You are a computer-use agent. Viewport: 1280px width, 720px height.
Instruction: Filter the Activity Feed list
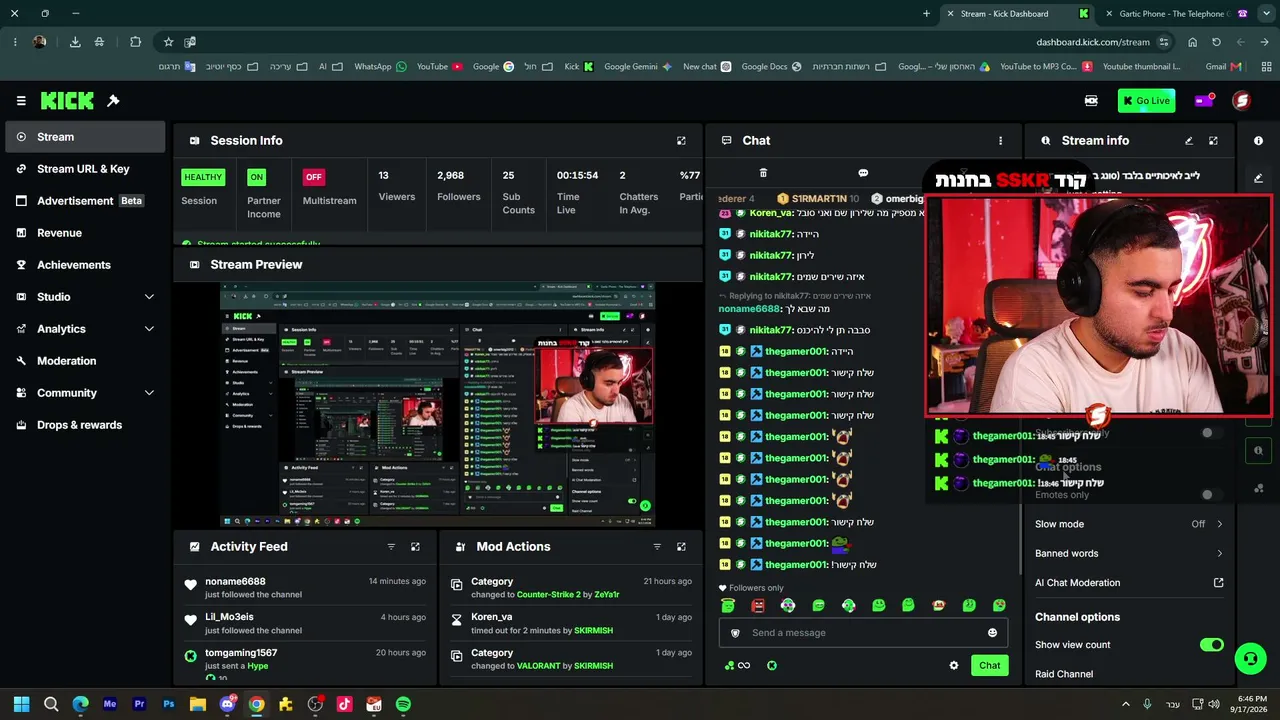coord(391,547)
